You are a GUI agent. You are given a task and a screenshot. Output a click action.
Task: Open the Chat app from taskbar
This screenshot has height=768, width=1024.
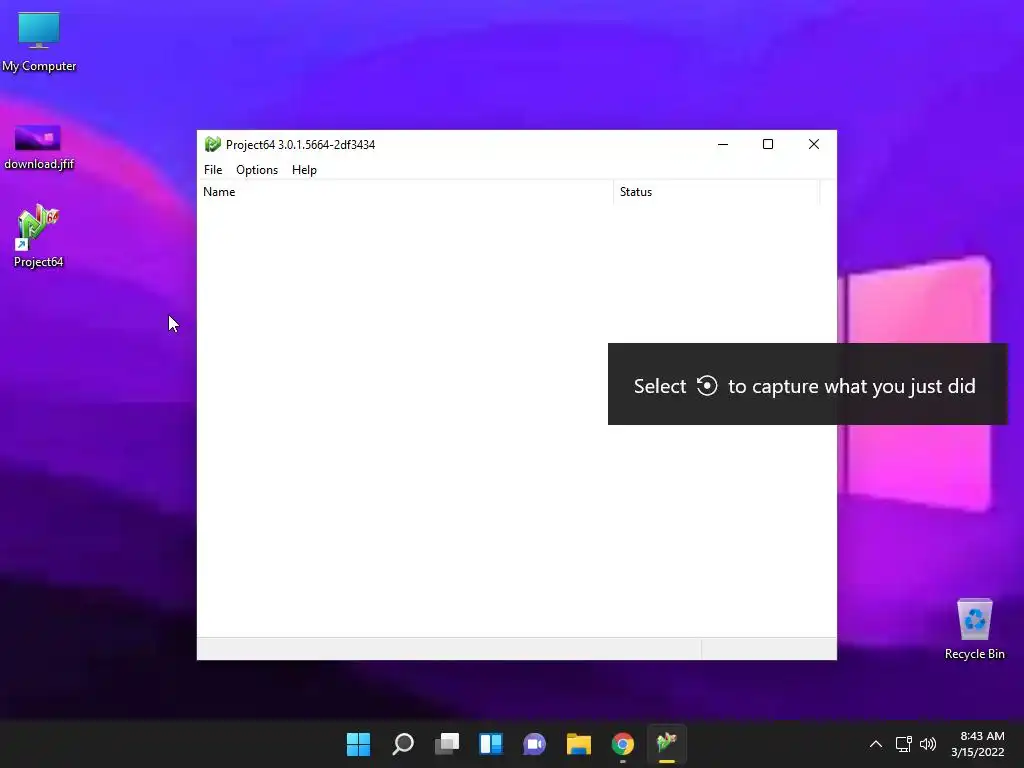tap(534, 744)
